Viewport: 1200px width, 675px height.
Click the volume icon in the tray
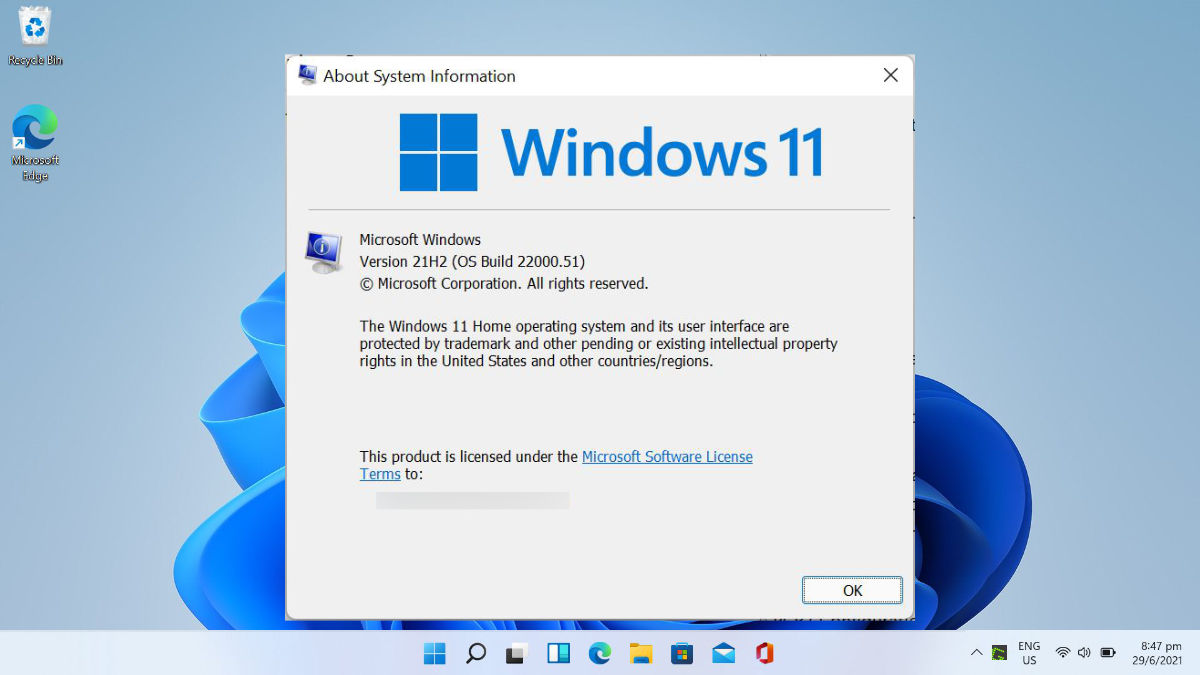pyautogui.click(x=1084, y=653)
